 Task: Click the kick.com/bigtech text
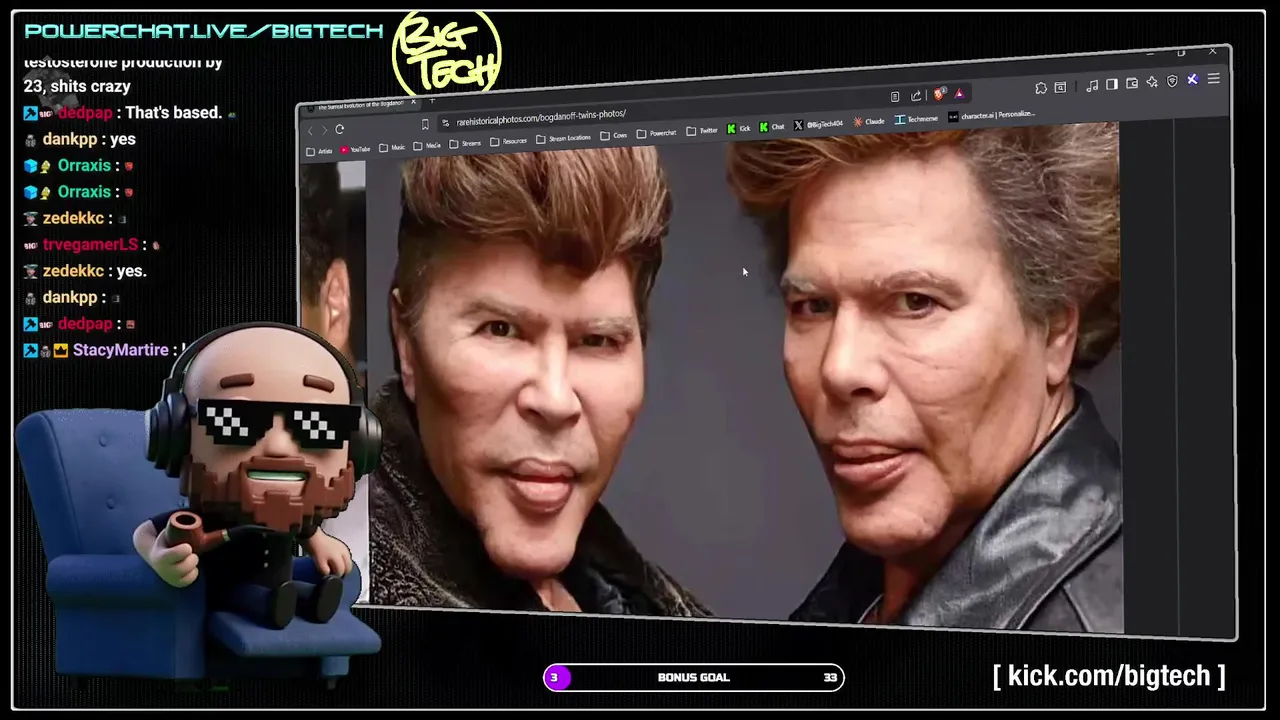(x=1109, y=676)
